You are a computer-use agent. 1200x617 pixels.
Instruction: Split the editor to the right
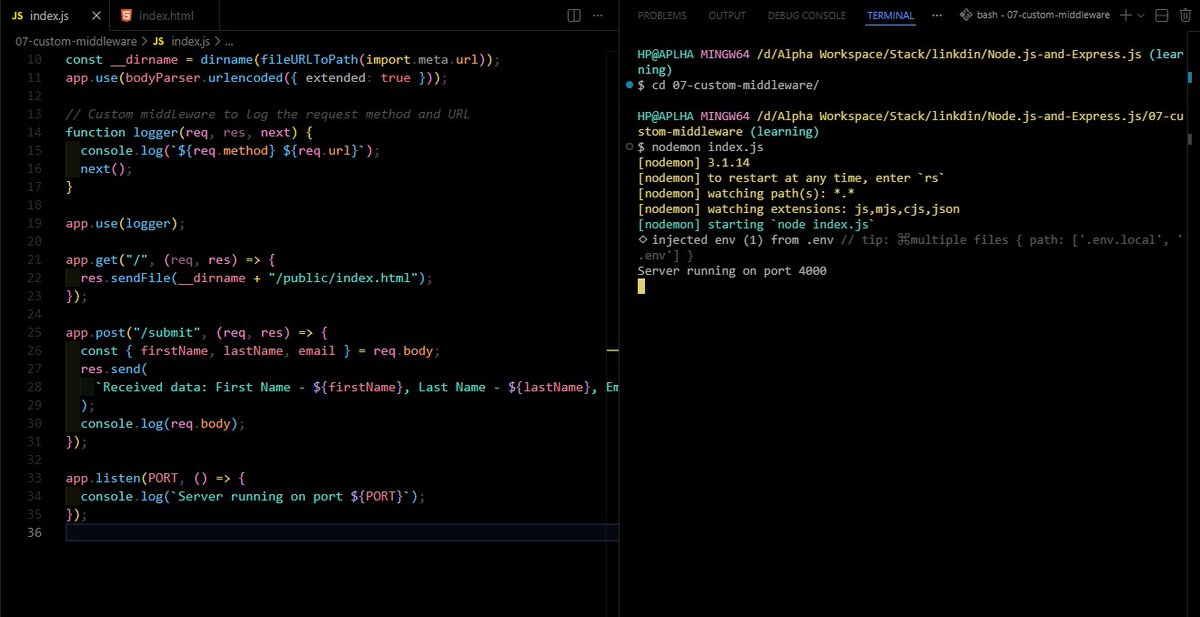click(574, 15)
